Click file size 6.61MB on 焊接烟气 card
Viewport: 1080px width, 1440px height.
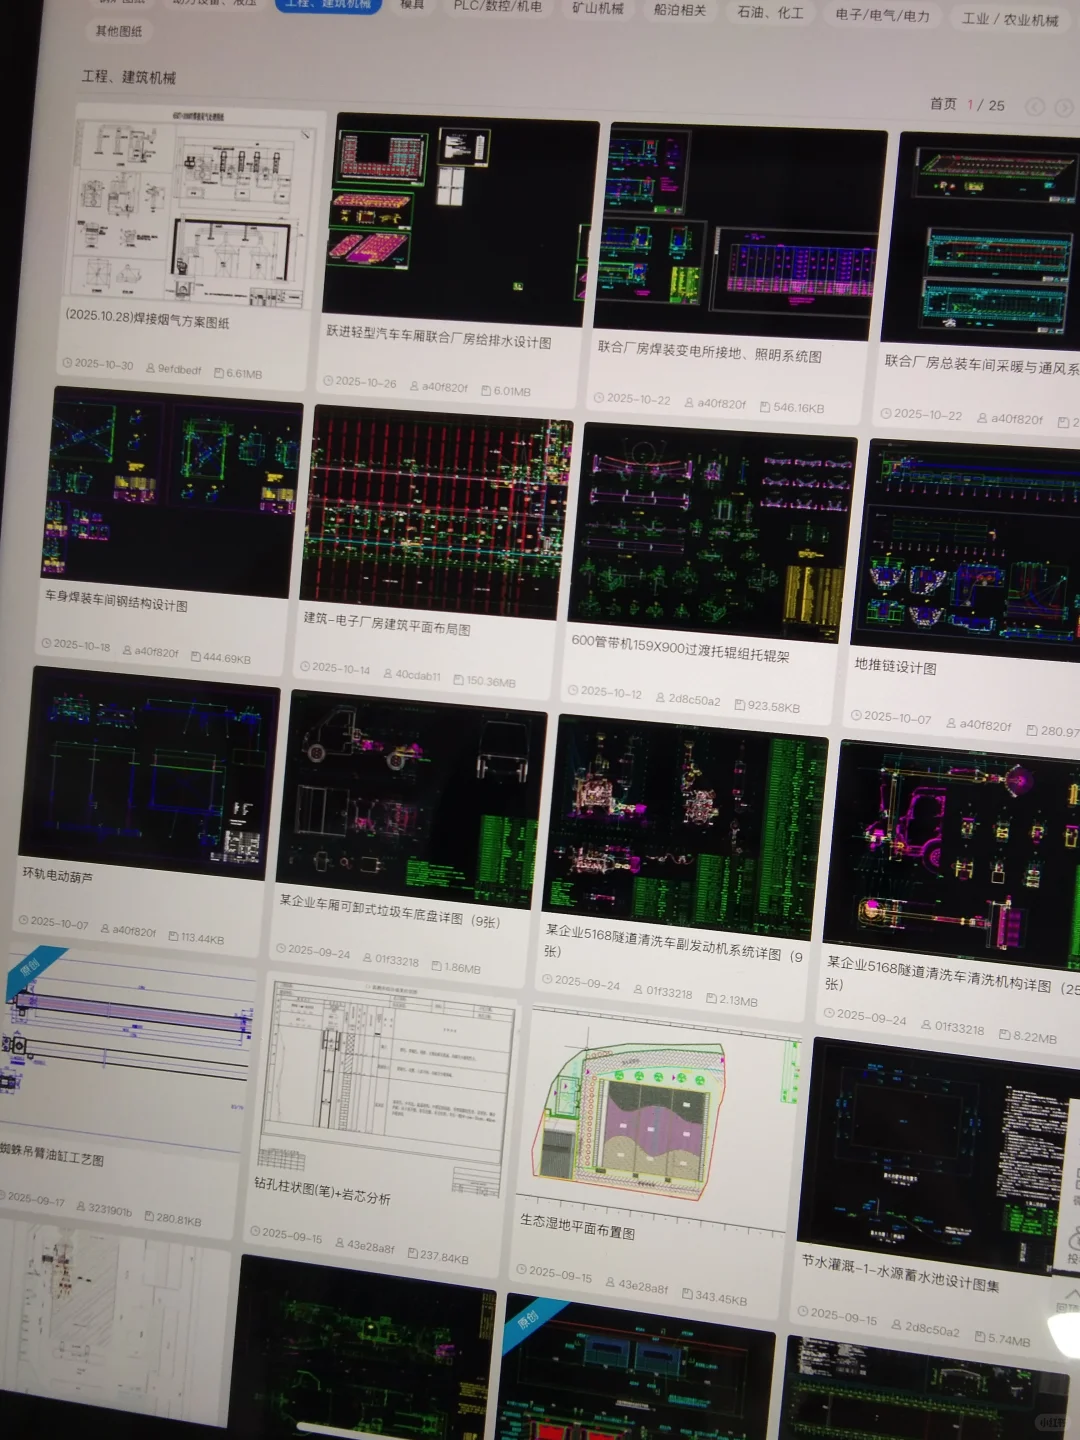244,373
